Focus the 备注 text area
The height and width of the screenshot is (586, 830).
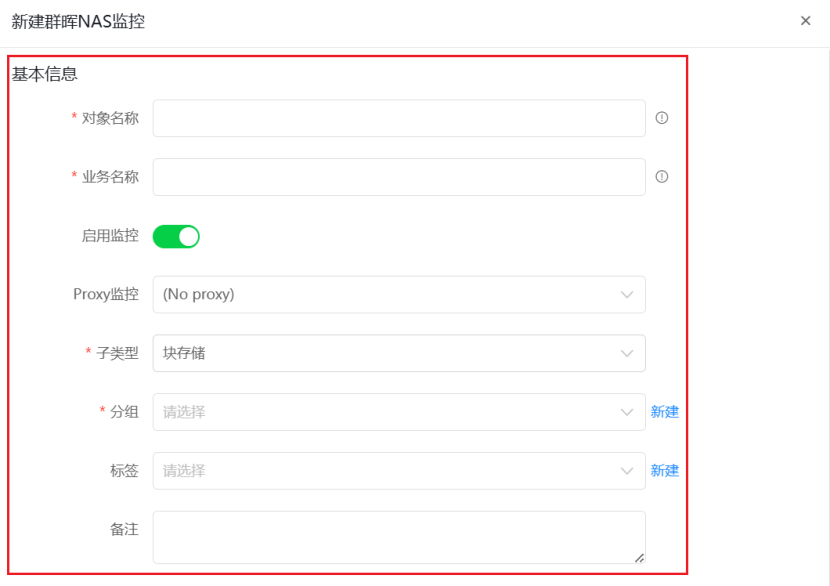point(399,537)
